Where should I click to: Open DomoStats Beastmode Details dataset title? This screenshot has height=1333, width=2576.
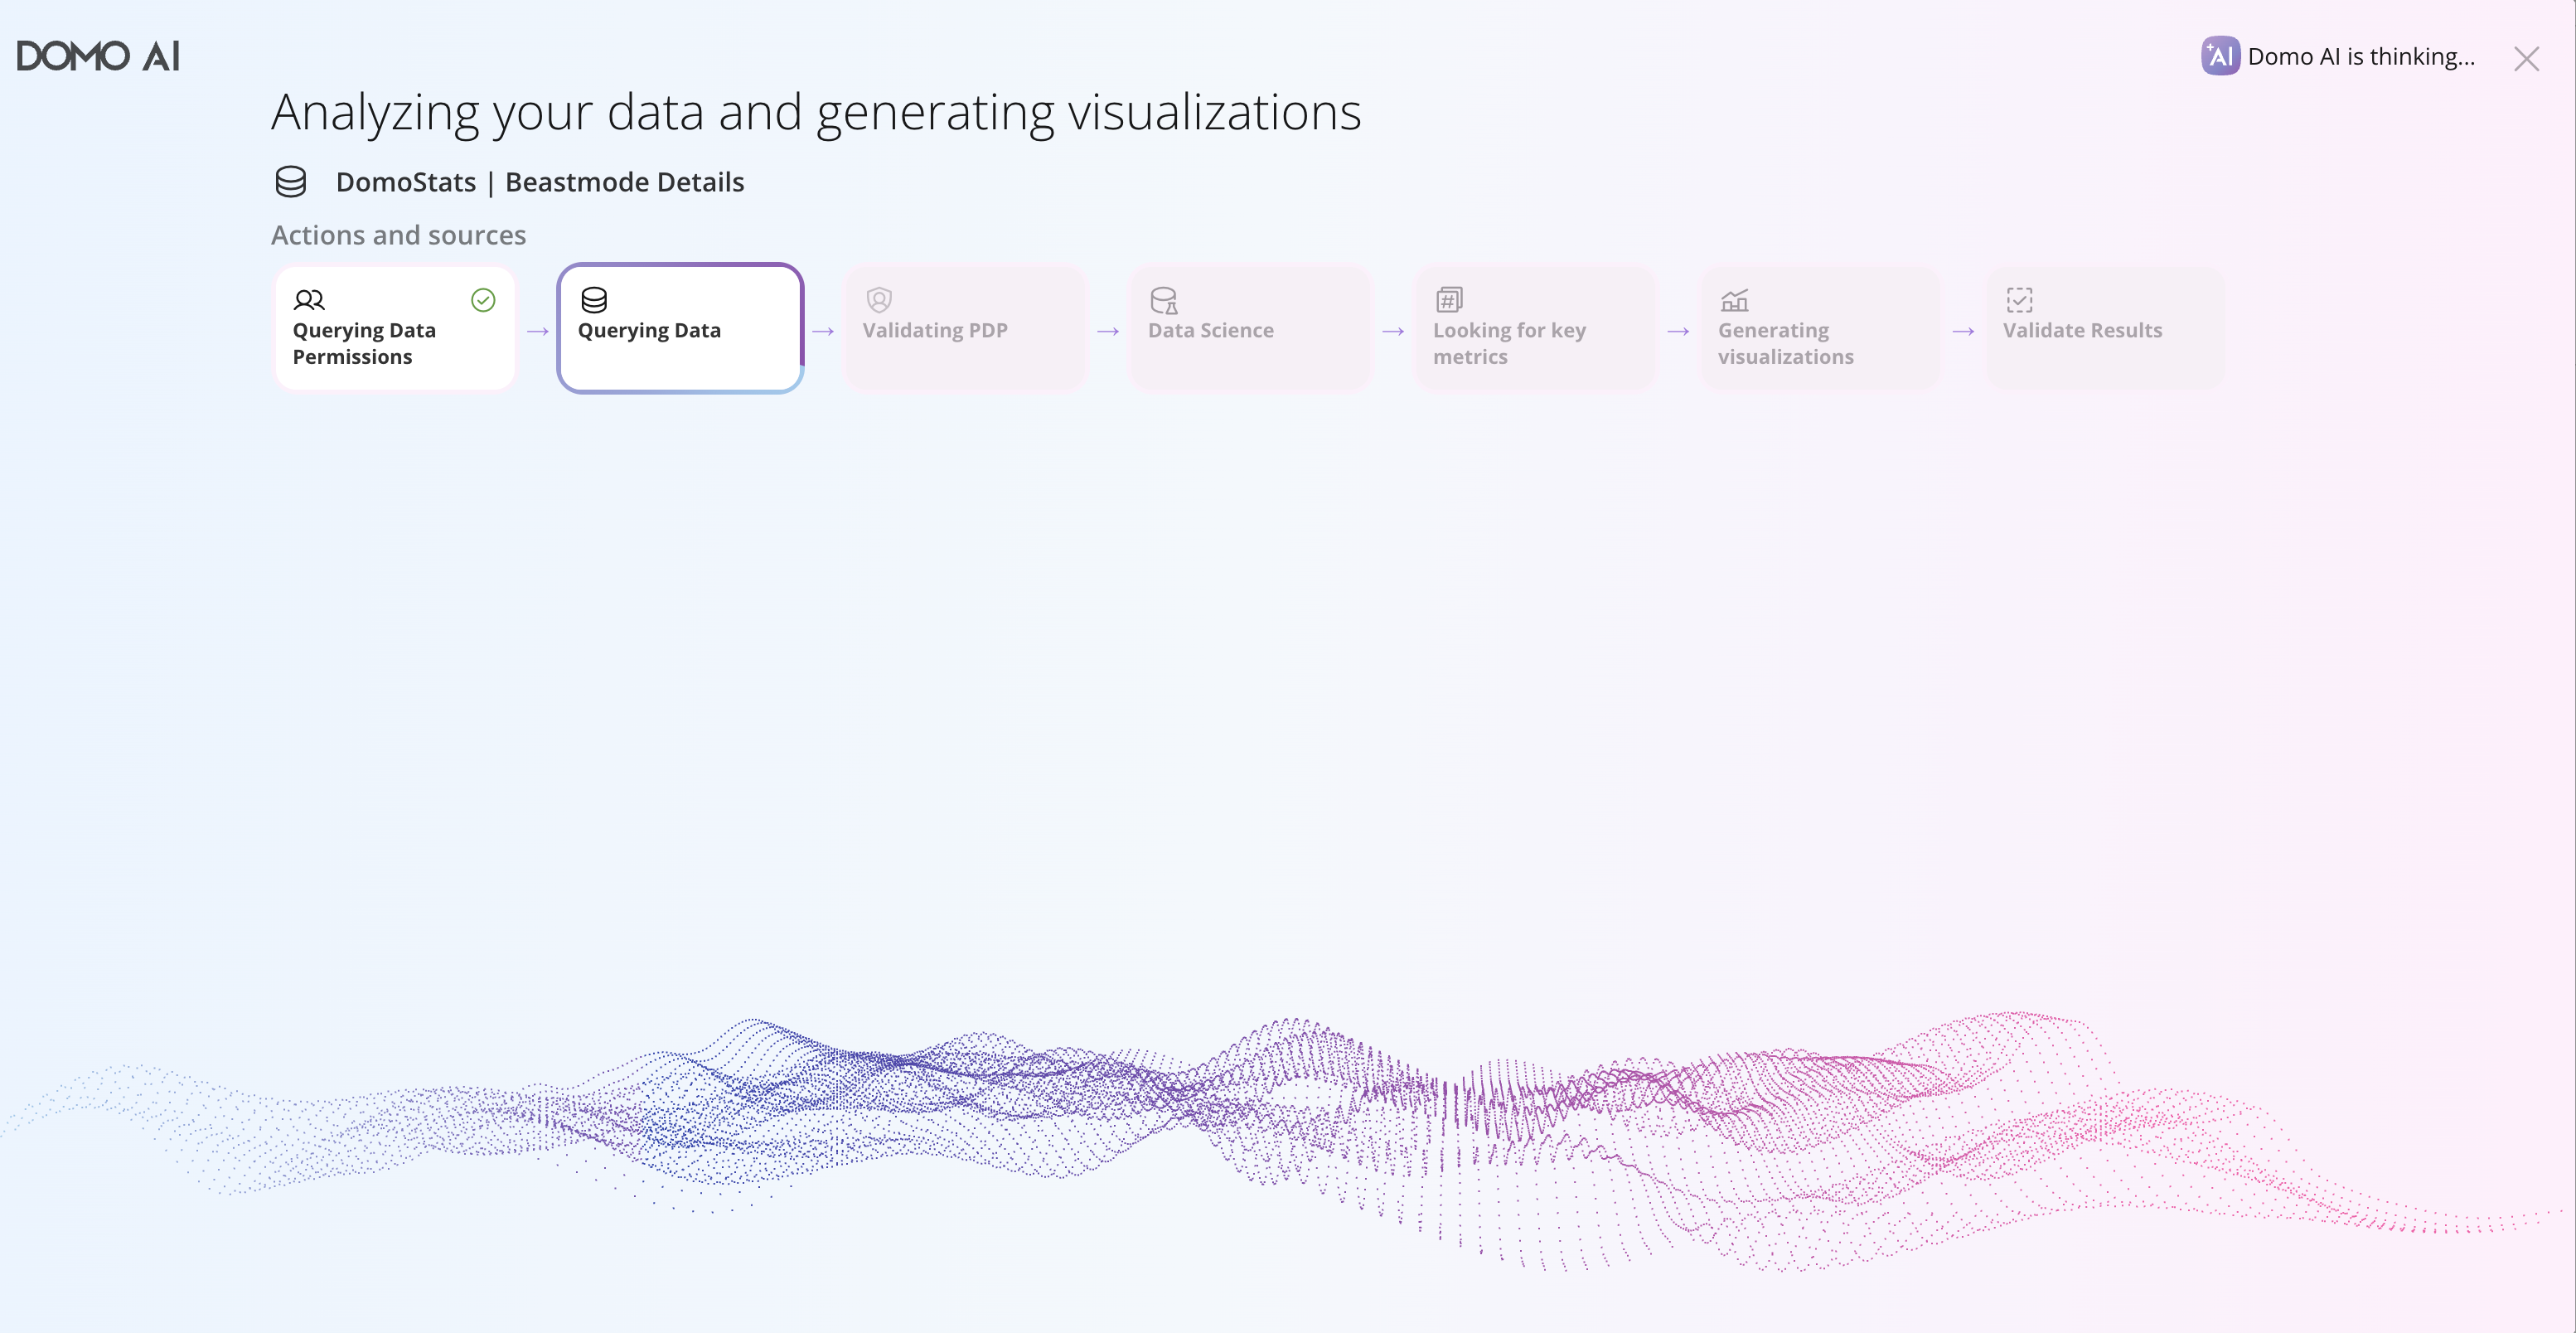pyautogui.click(x=539, y=182)
